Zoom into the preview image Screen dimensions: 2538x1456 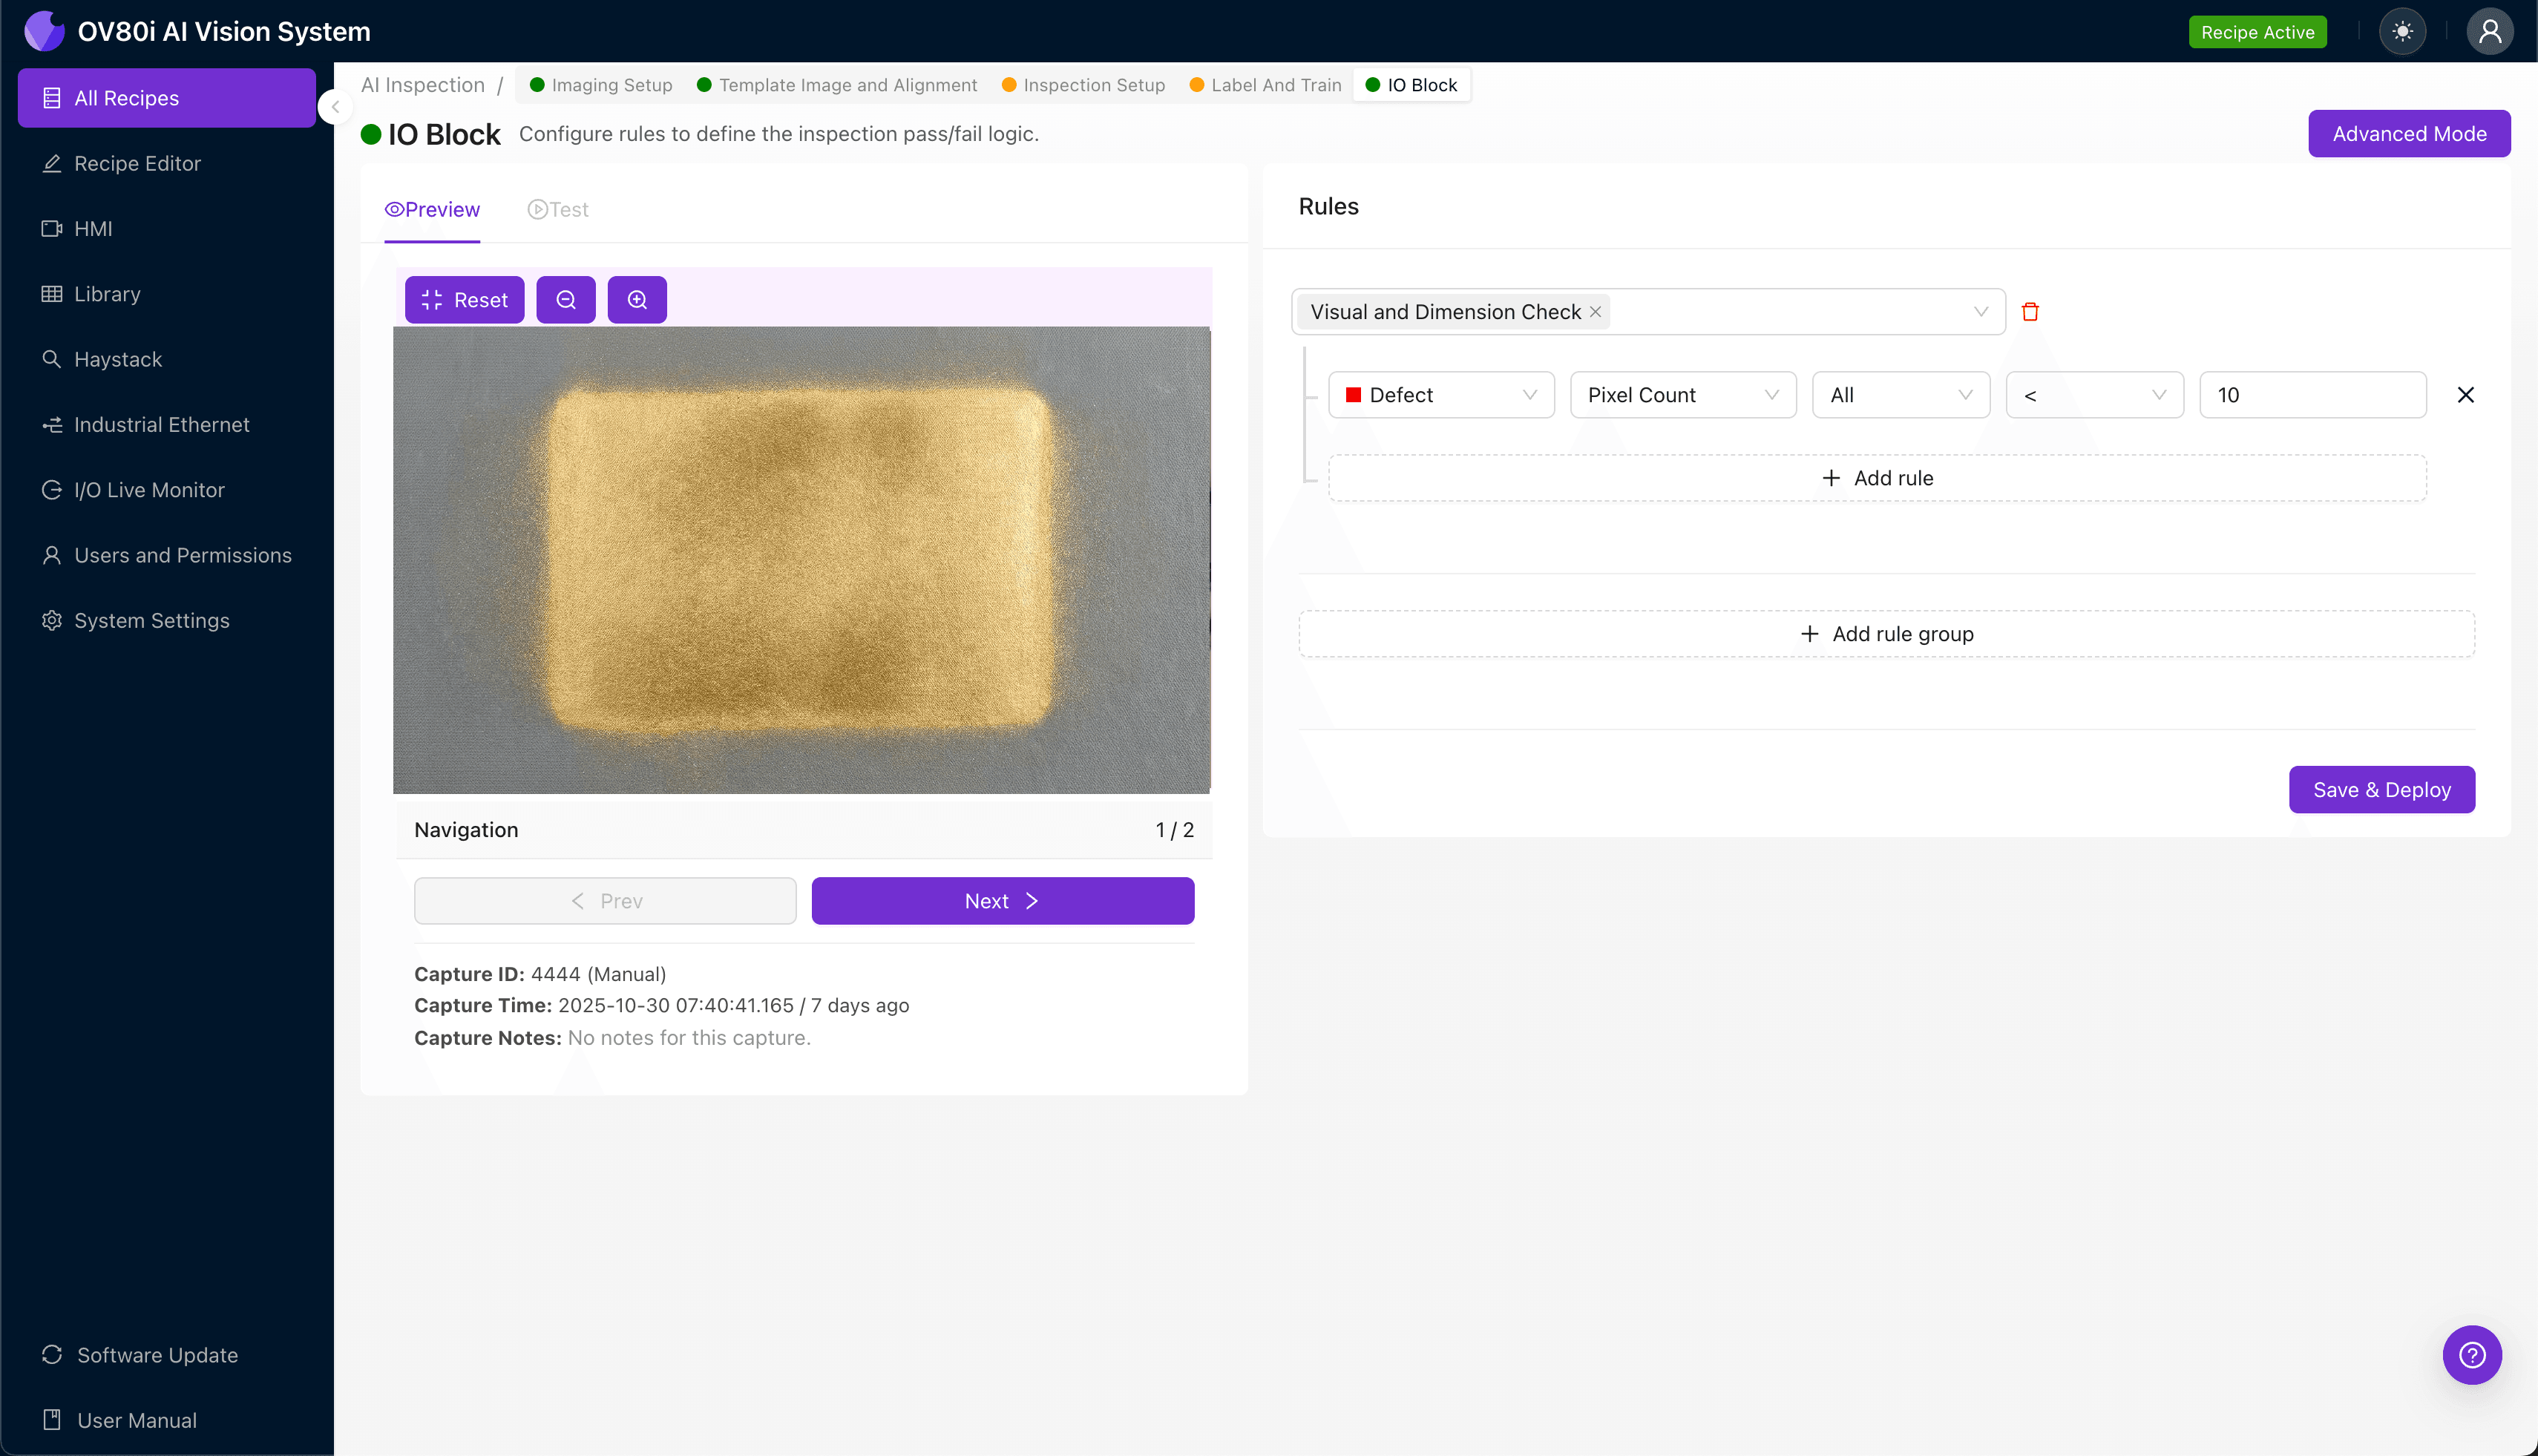tap(637, 299)
